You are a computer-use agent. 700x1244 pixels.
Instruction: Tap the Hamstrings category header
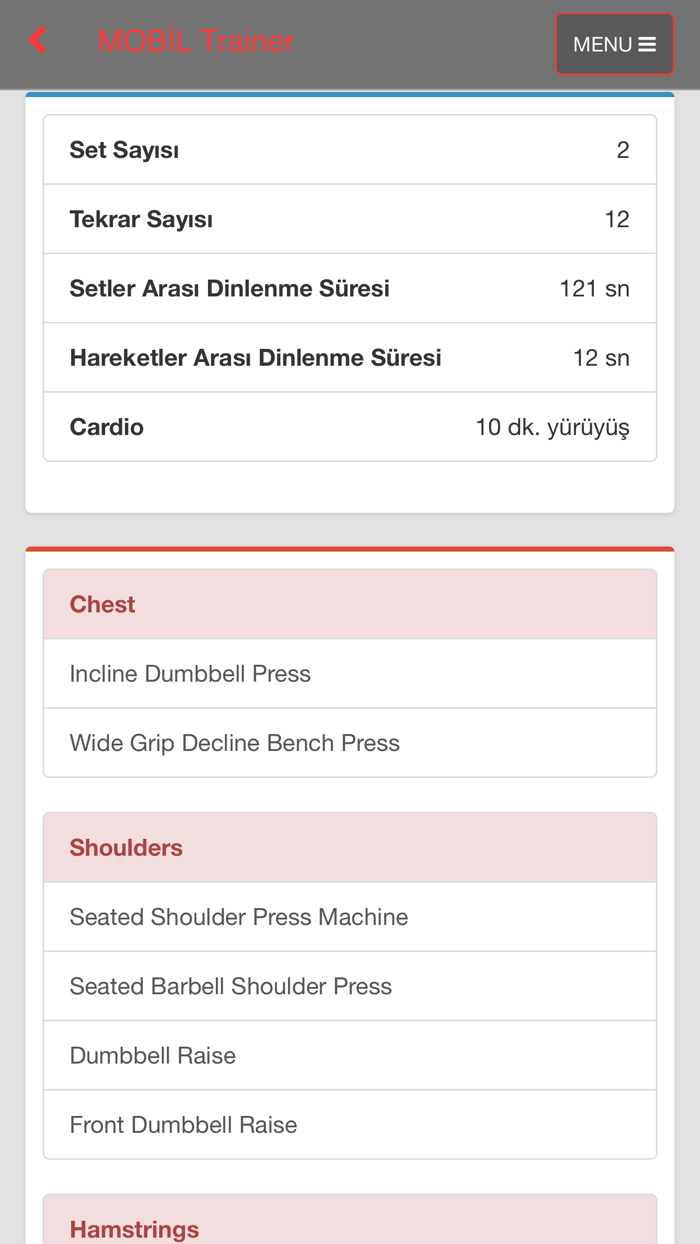349,1226
